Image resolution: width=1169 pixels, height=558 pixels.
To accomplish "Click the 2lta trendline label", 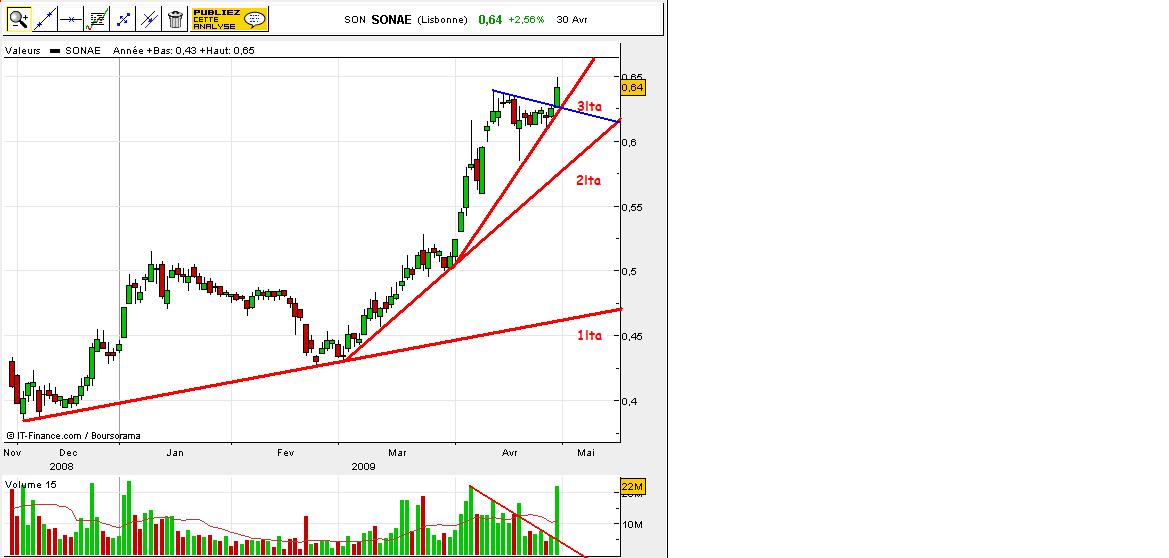I will click(587, 181).
